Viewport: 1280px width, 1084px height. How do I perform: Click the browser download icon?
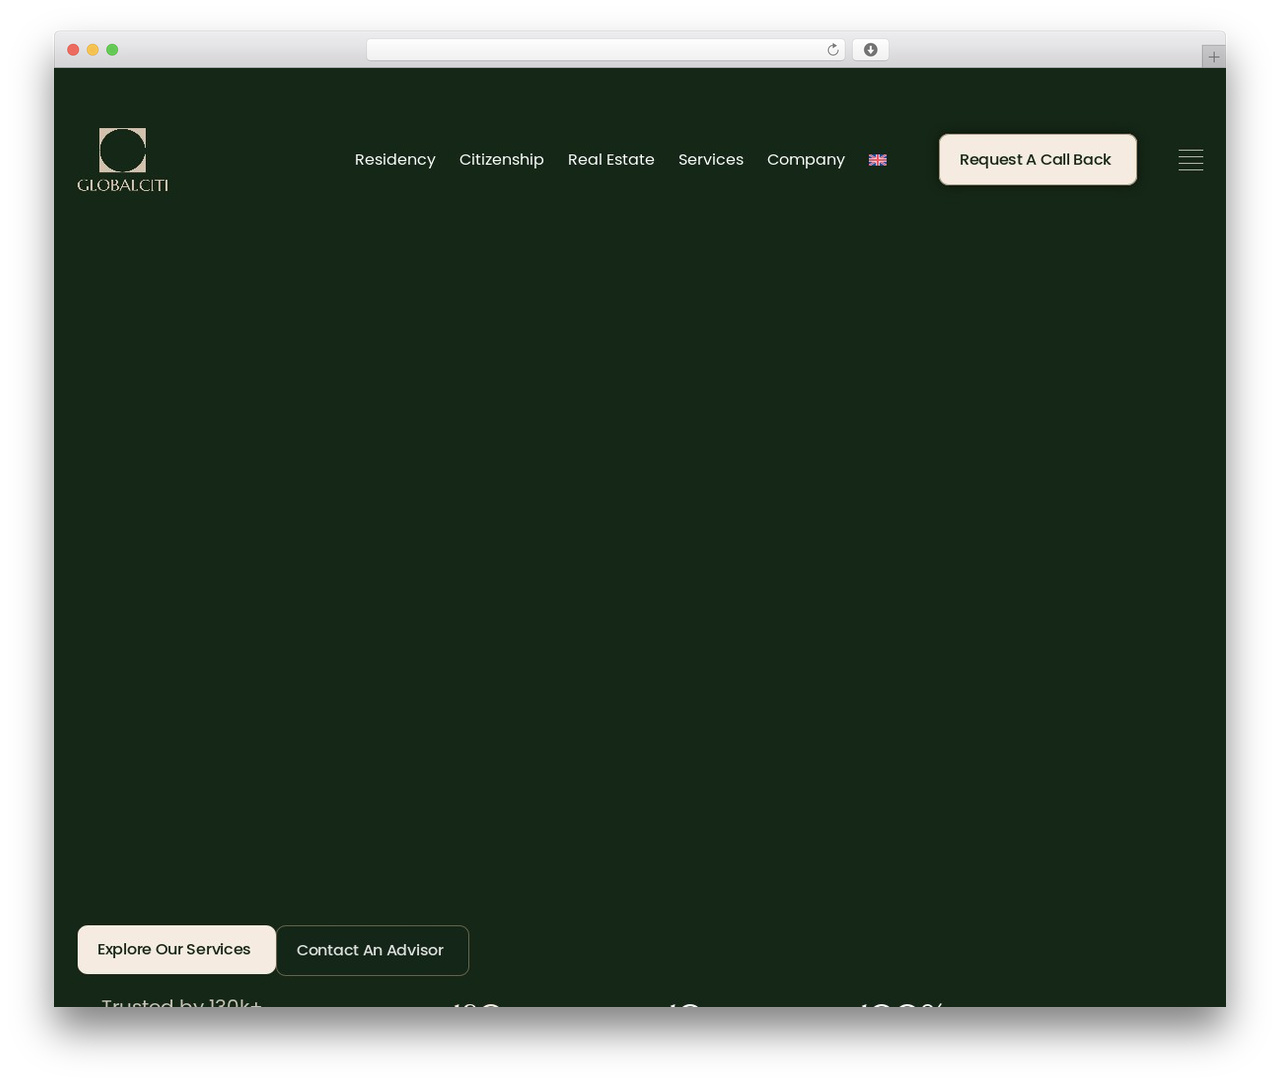click(x=871, y=50)
